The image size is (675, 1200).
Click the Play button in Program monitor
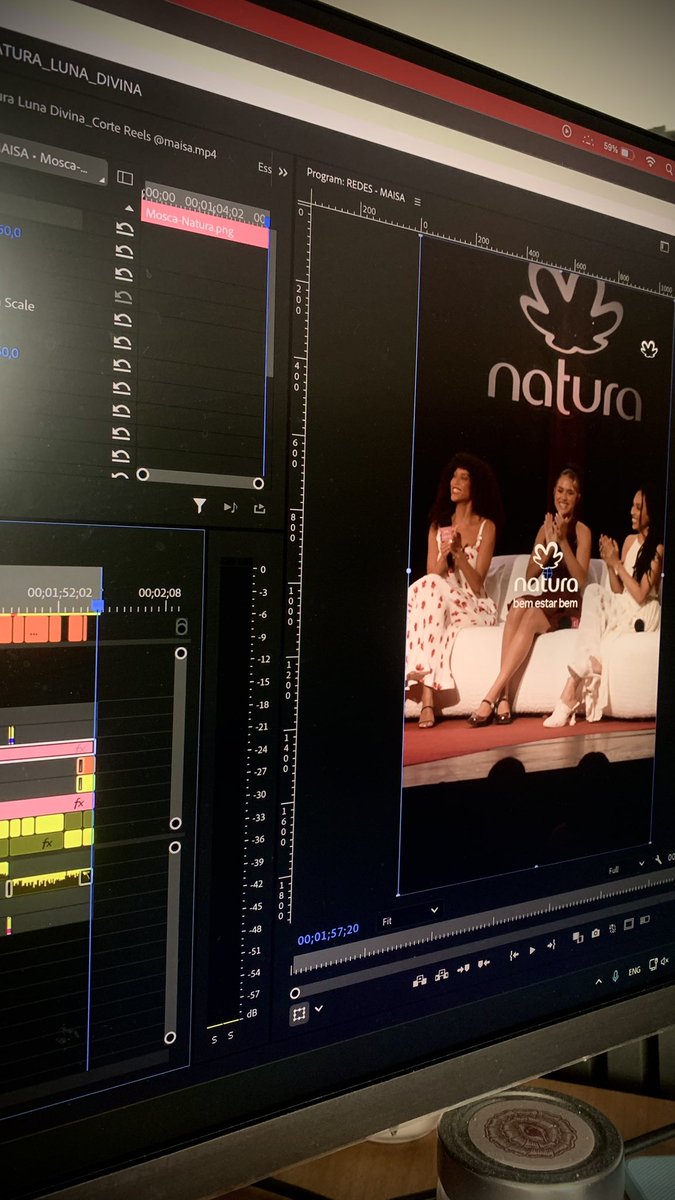[x=532, y=951]
